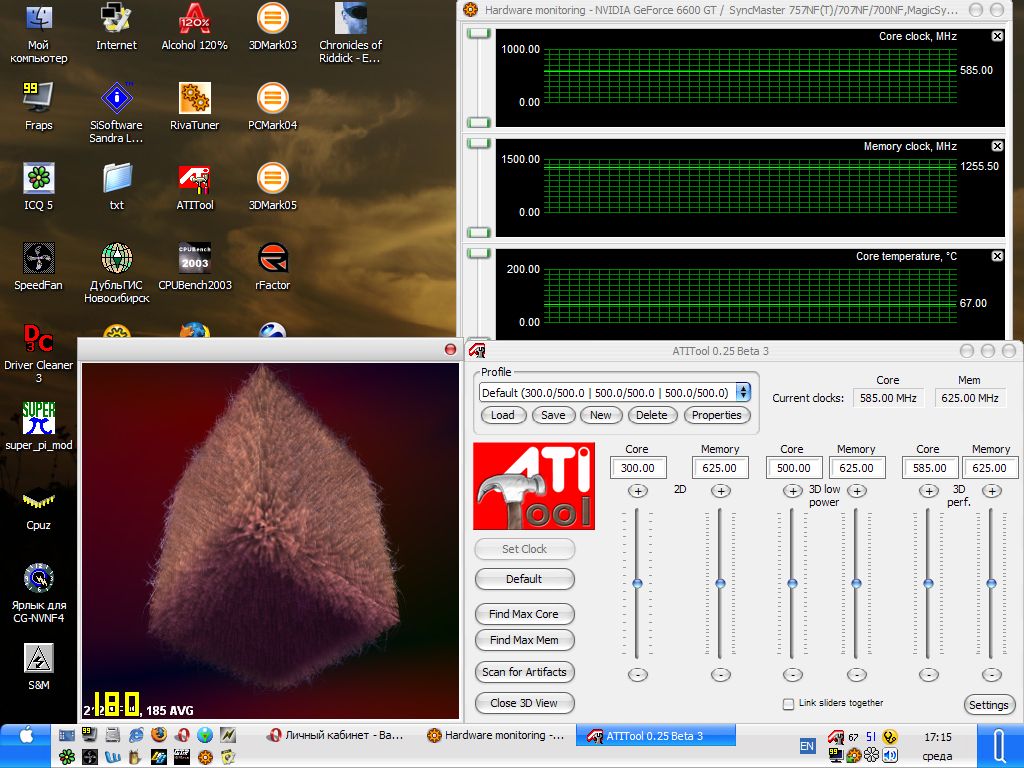Launch Internet Explorer from quick launch
The width and height of the screenshot is (1024, 768).
(x=136, y=735)
